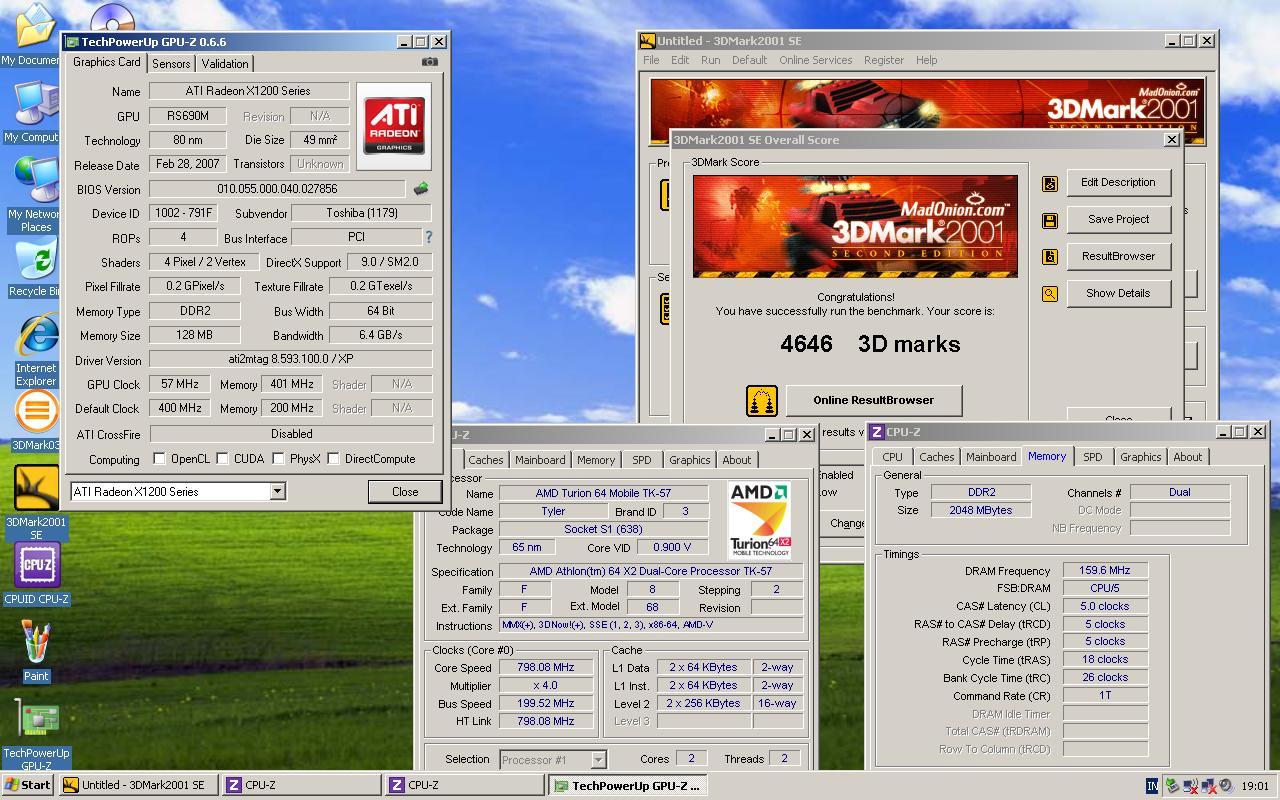This screenshot has height=800, width=1280.
Task: Open CPU tab in right CPU-Z window
Action: click(892, 457)
